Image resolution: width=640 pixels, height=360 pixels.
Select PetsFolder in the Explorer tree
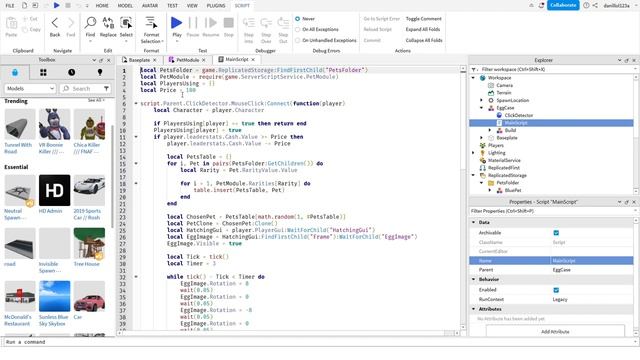(x=508, y=183)
